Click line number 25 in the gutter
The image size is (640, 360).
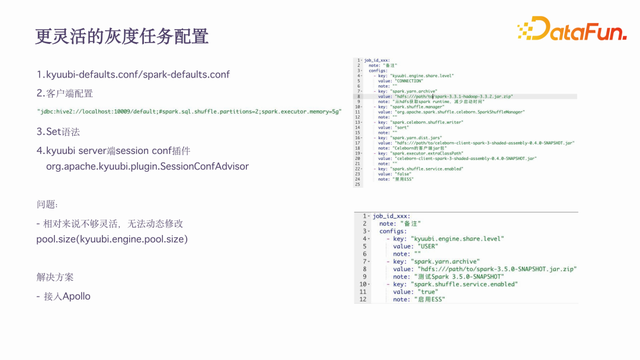point(358,184)
